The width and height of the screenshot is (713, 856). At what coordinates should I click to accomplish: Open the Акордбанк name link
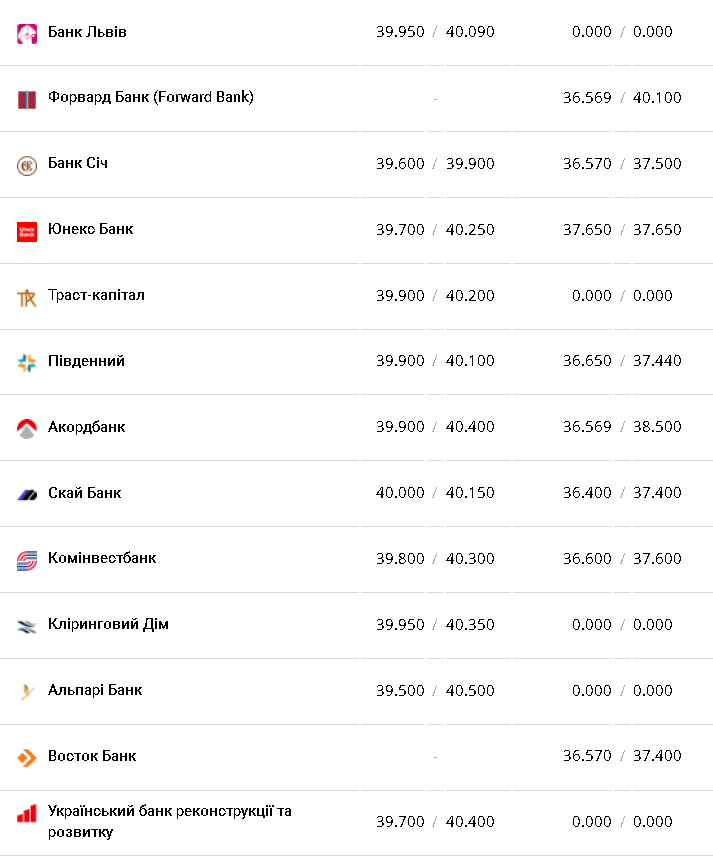click(x=87, y=427)
